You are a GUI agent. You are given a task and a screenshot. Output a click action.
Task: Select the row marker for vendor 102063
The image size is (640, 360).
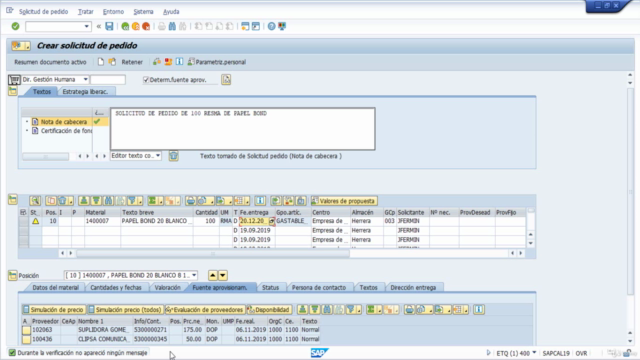click(x=26, y=330)
